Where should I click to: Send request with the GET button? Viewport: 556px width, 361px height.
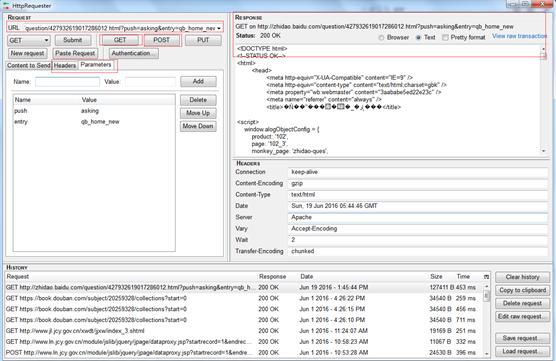coord(120,40)
